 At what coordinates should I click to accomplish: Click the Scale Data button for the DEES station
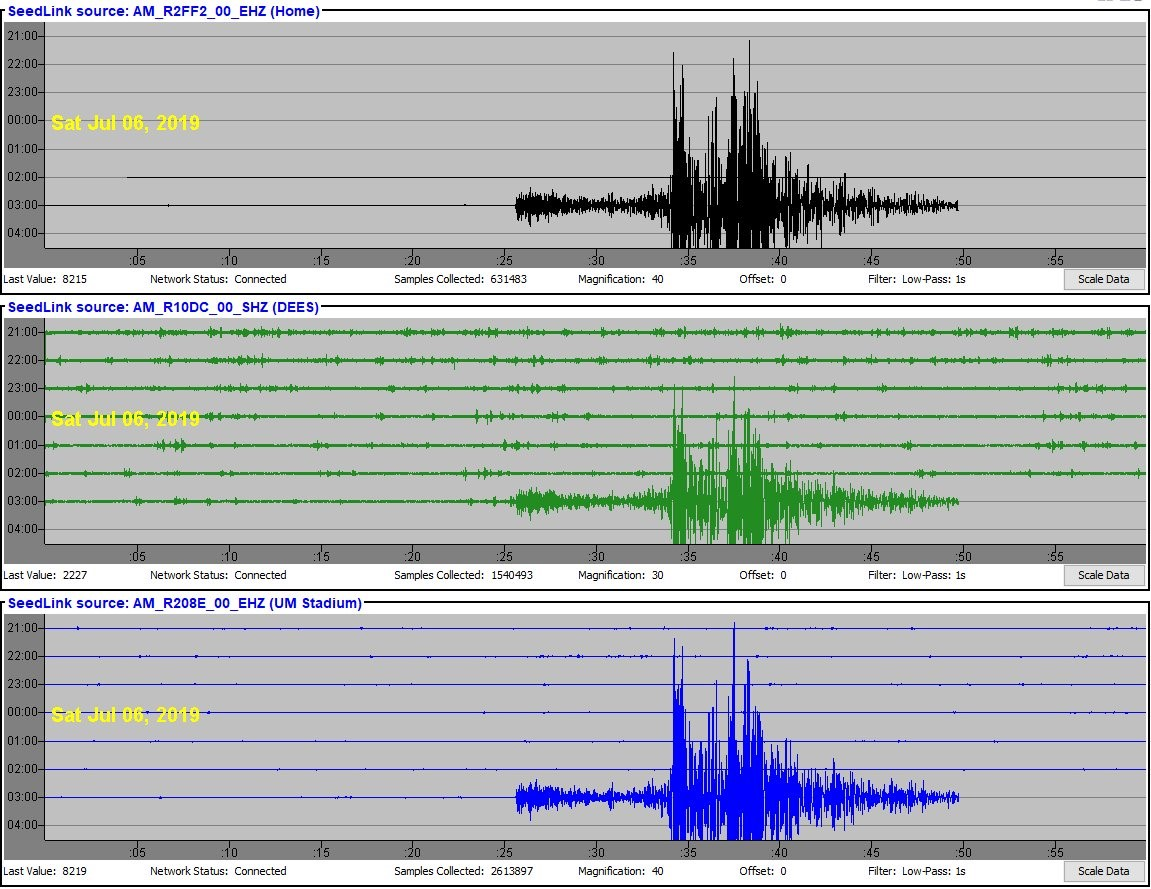click(x=1103, y=575)
